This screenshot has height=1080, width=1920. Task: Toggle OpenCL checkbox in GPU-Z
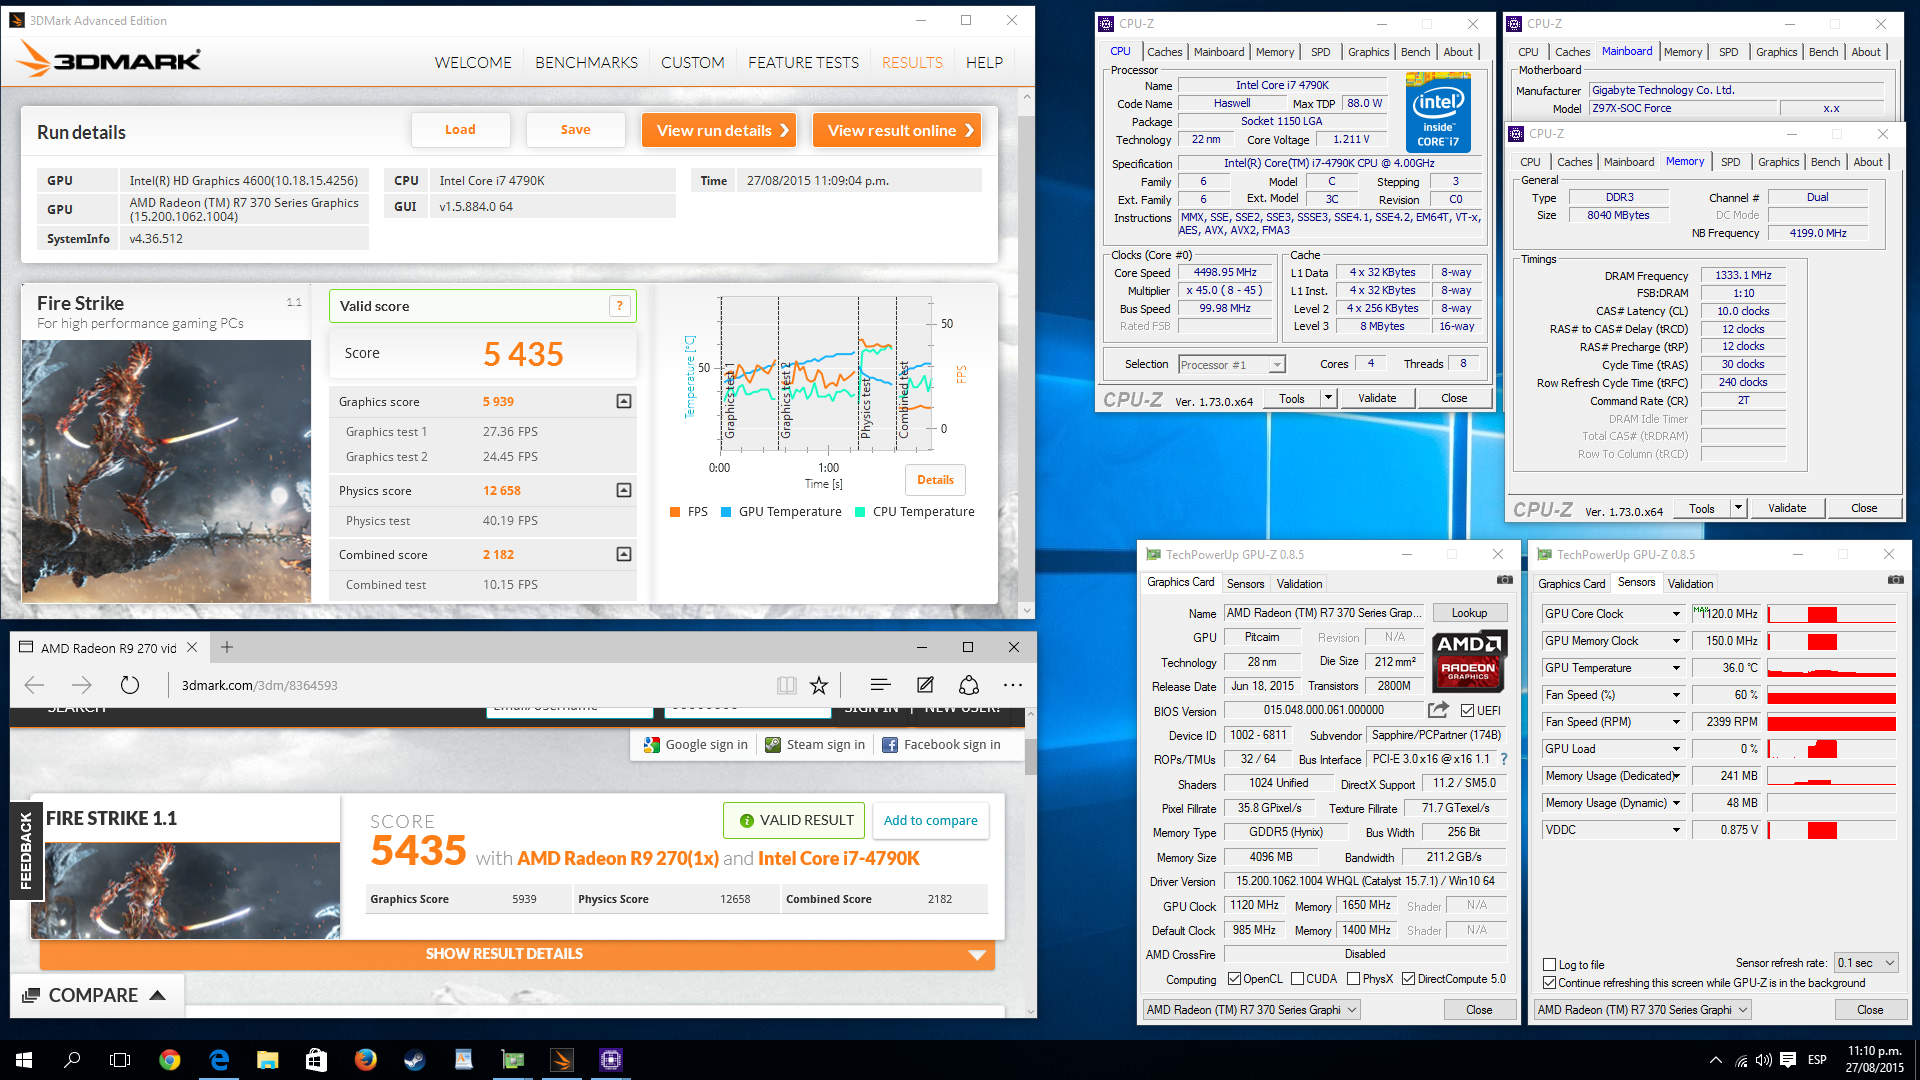point(1234,979)
